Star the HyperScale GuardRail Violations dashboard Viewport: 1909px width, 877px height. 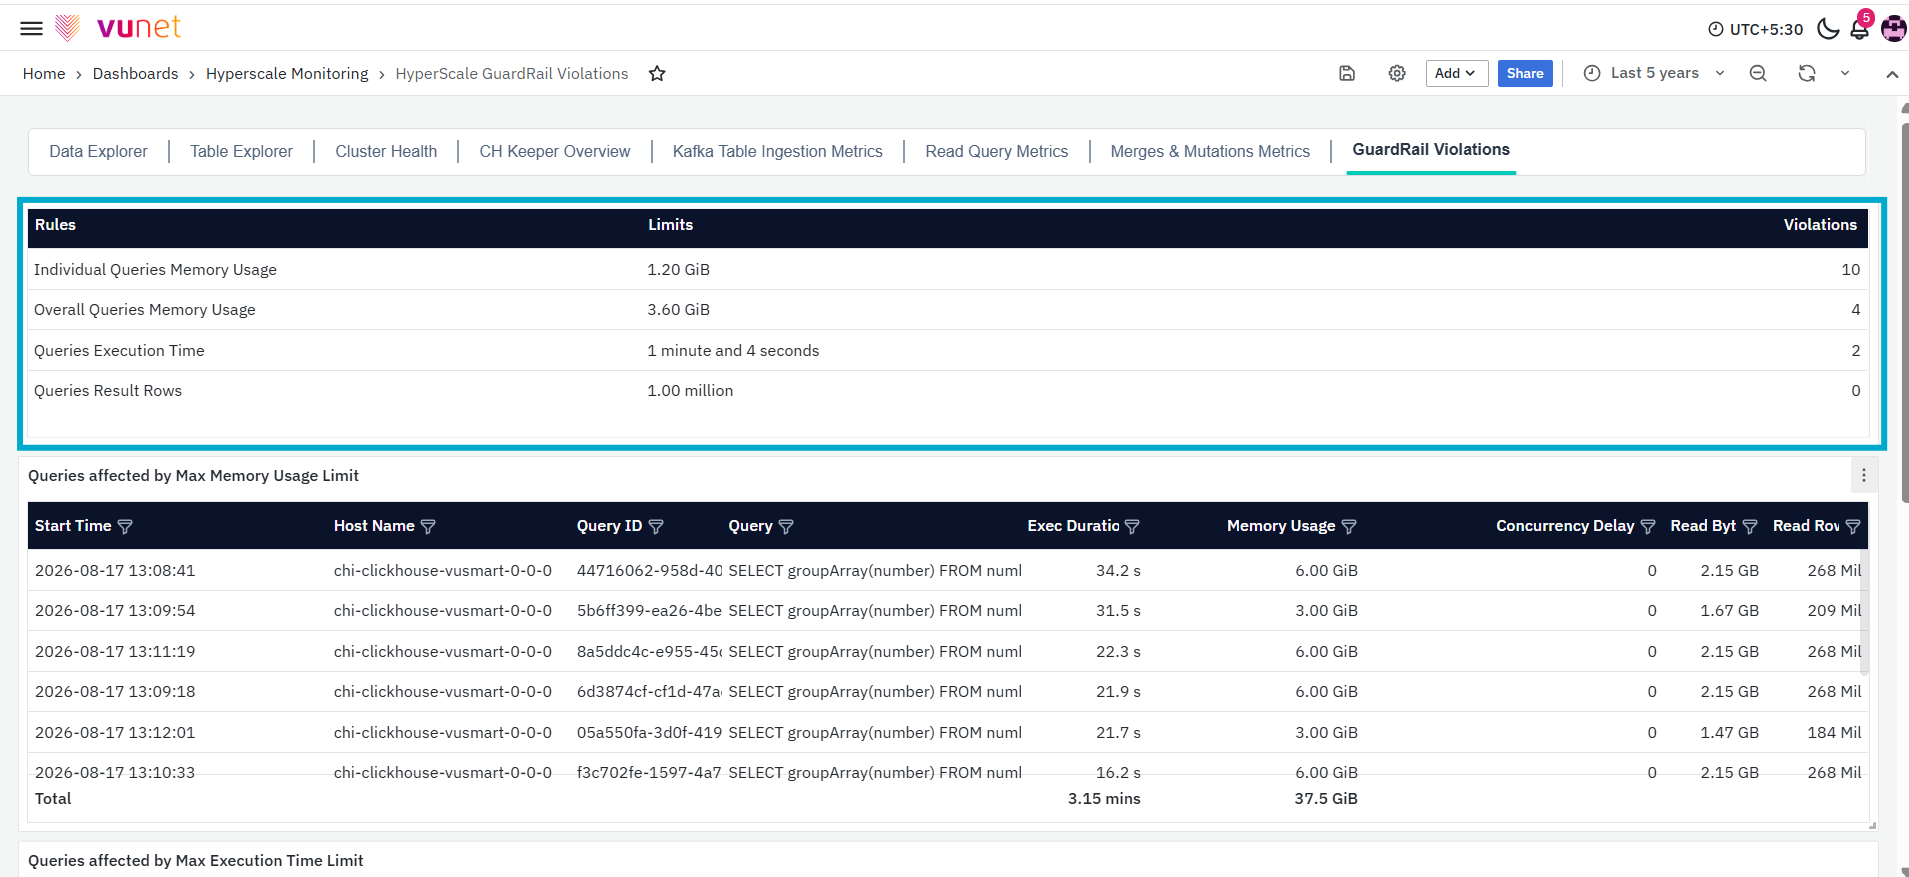click(x=657, y=74)
